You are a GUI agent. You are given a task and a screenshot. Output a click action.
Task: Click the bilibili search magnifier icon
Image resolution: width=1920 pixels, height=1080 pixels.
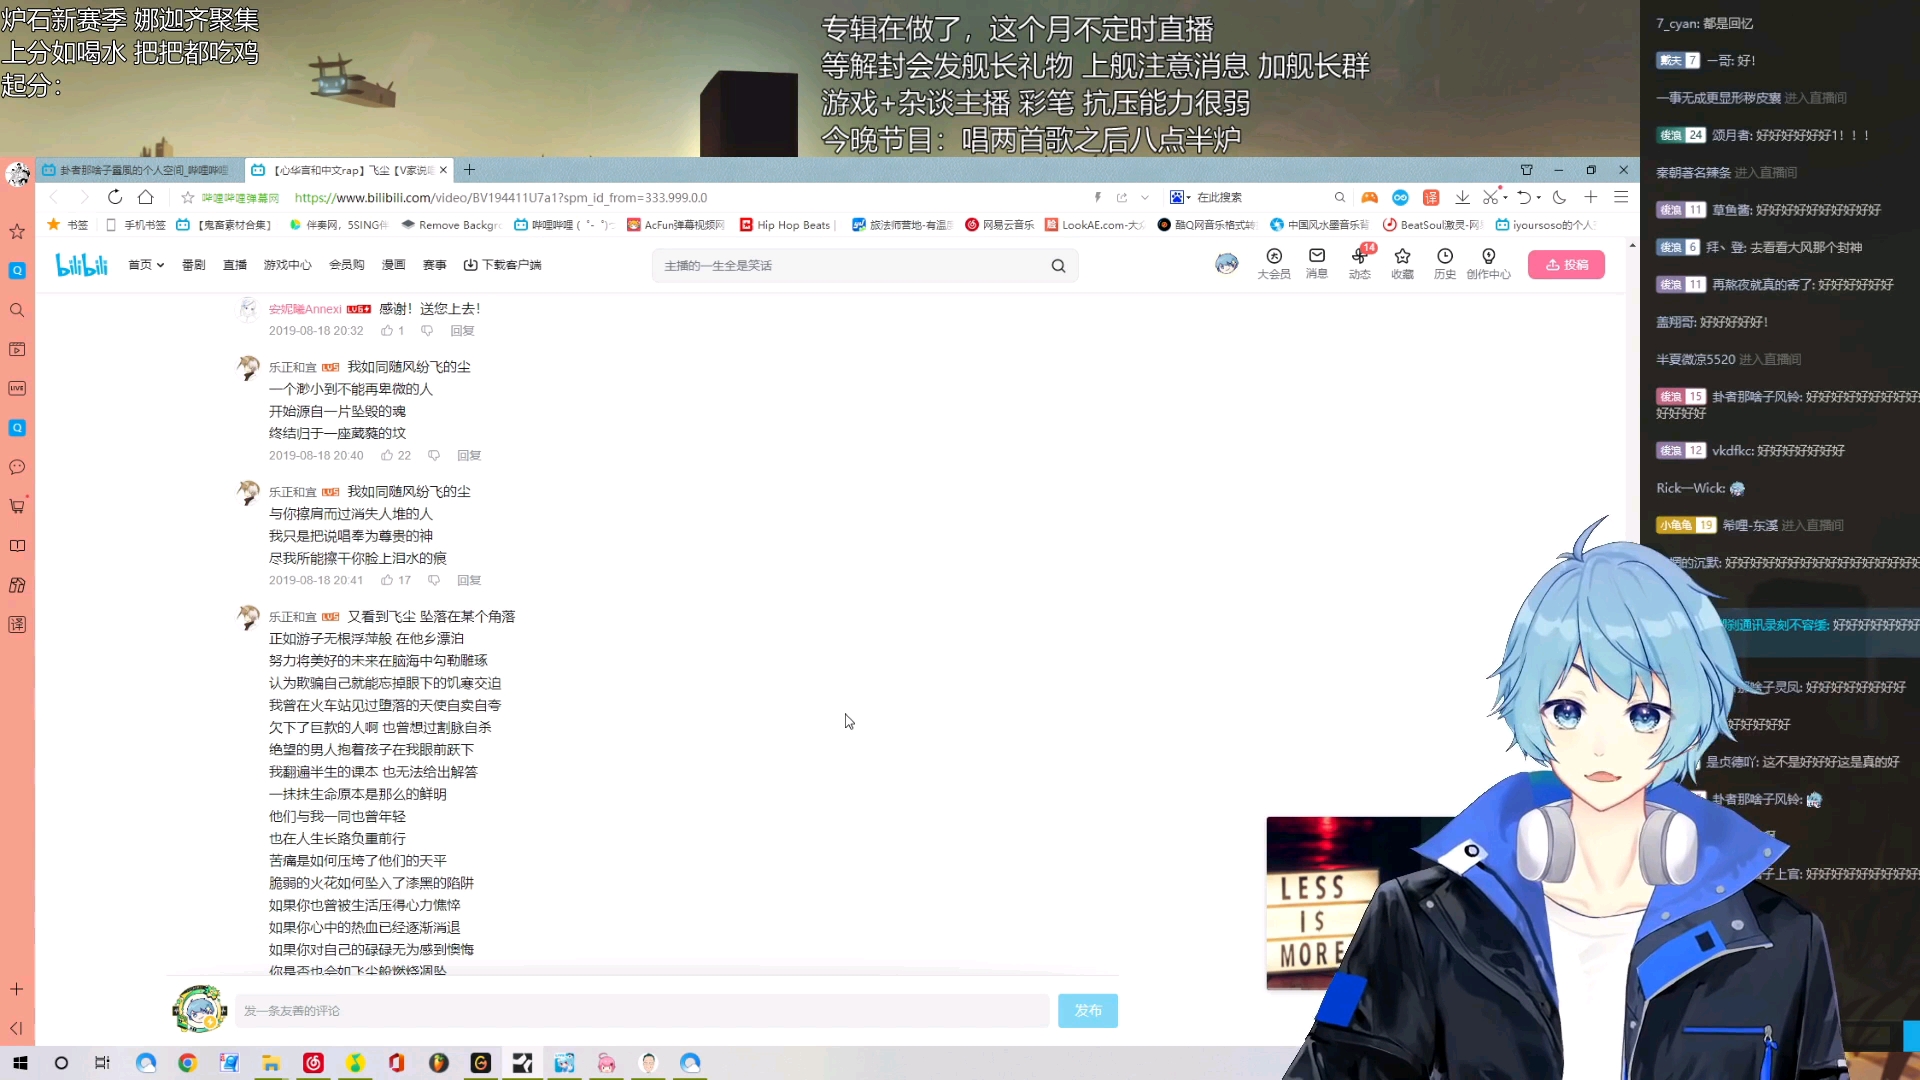point(1058,266)
